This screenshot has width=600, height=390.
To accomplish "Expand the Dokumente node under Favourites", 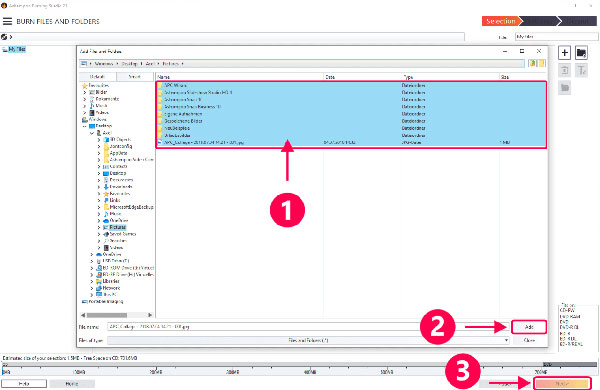I will pyautogui.click(x=85, y=99).
